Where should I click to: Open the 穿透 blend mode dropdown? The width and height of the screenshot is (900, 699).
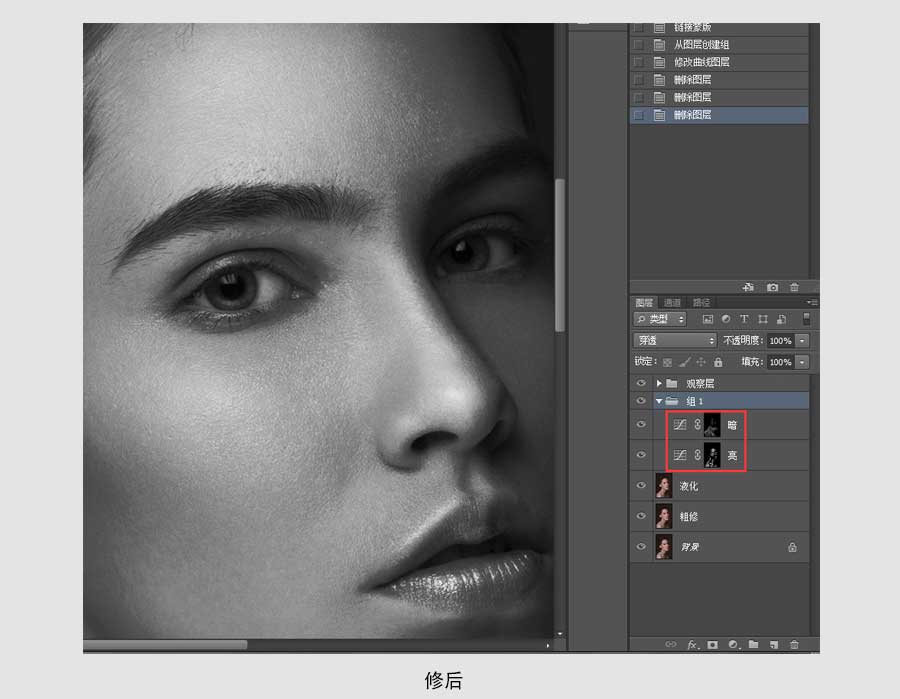[675, 341]
